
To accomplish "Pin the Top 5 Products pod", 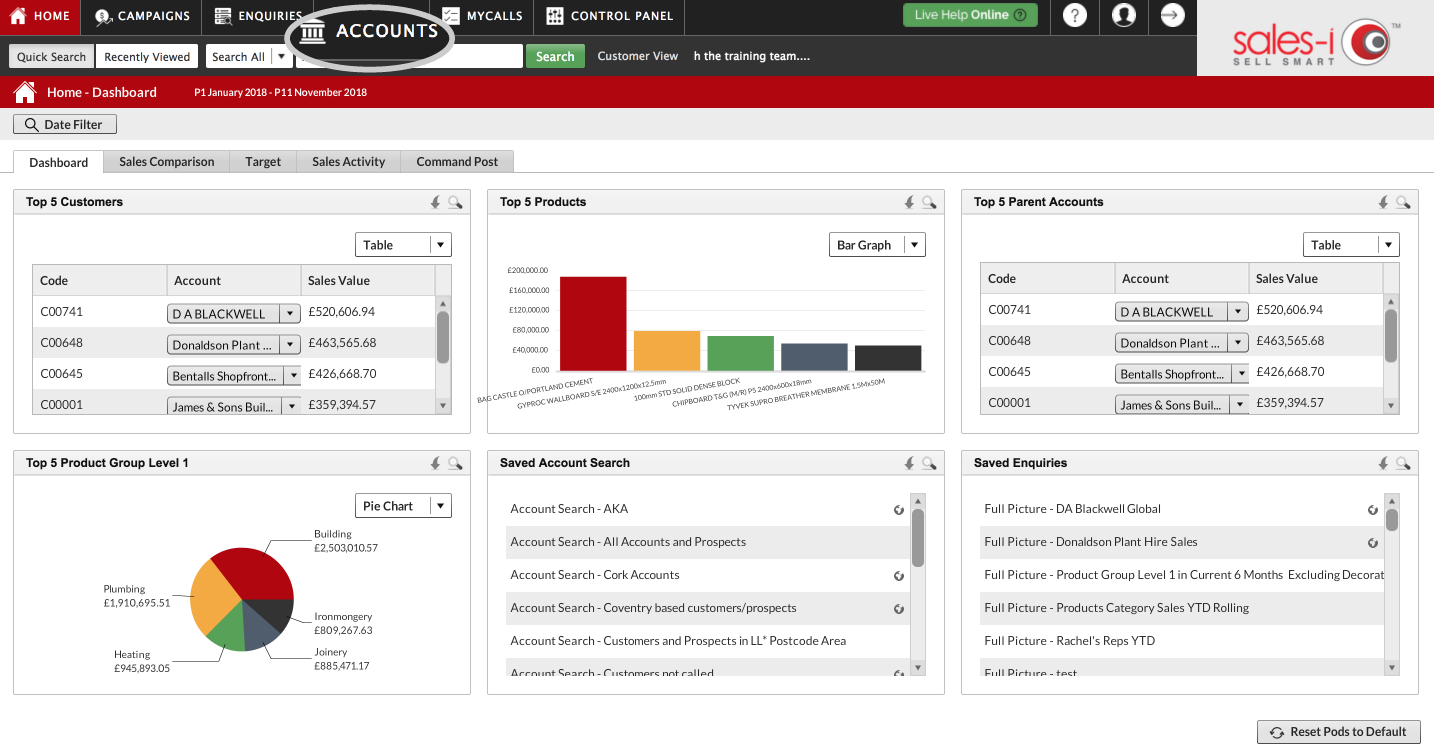I will (x=909, y=202).
